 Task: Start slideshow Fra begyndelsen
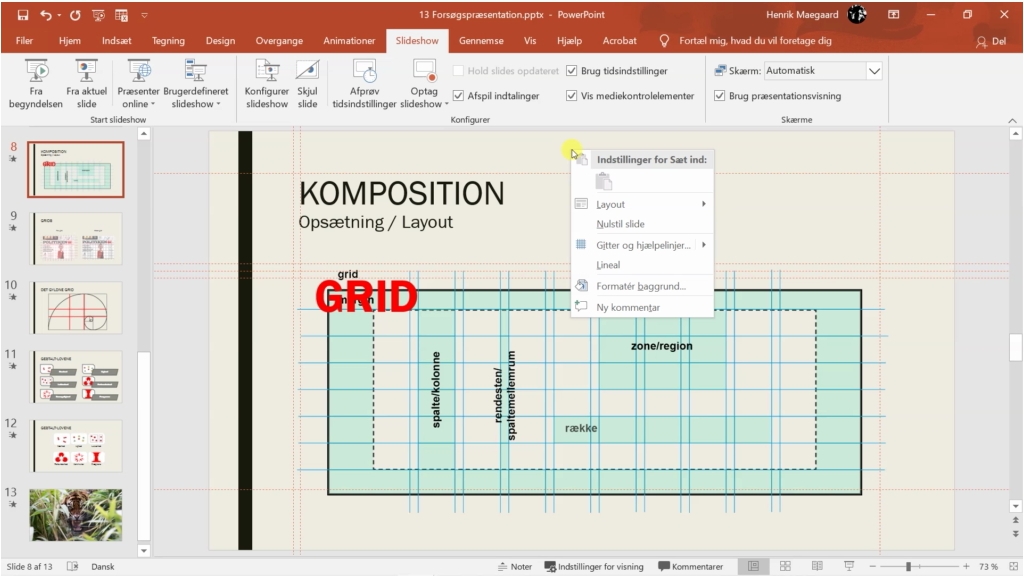36,84
